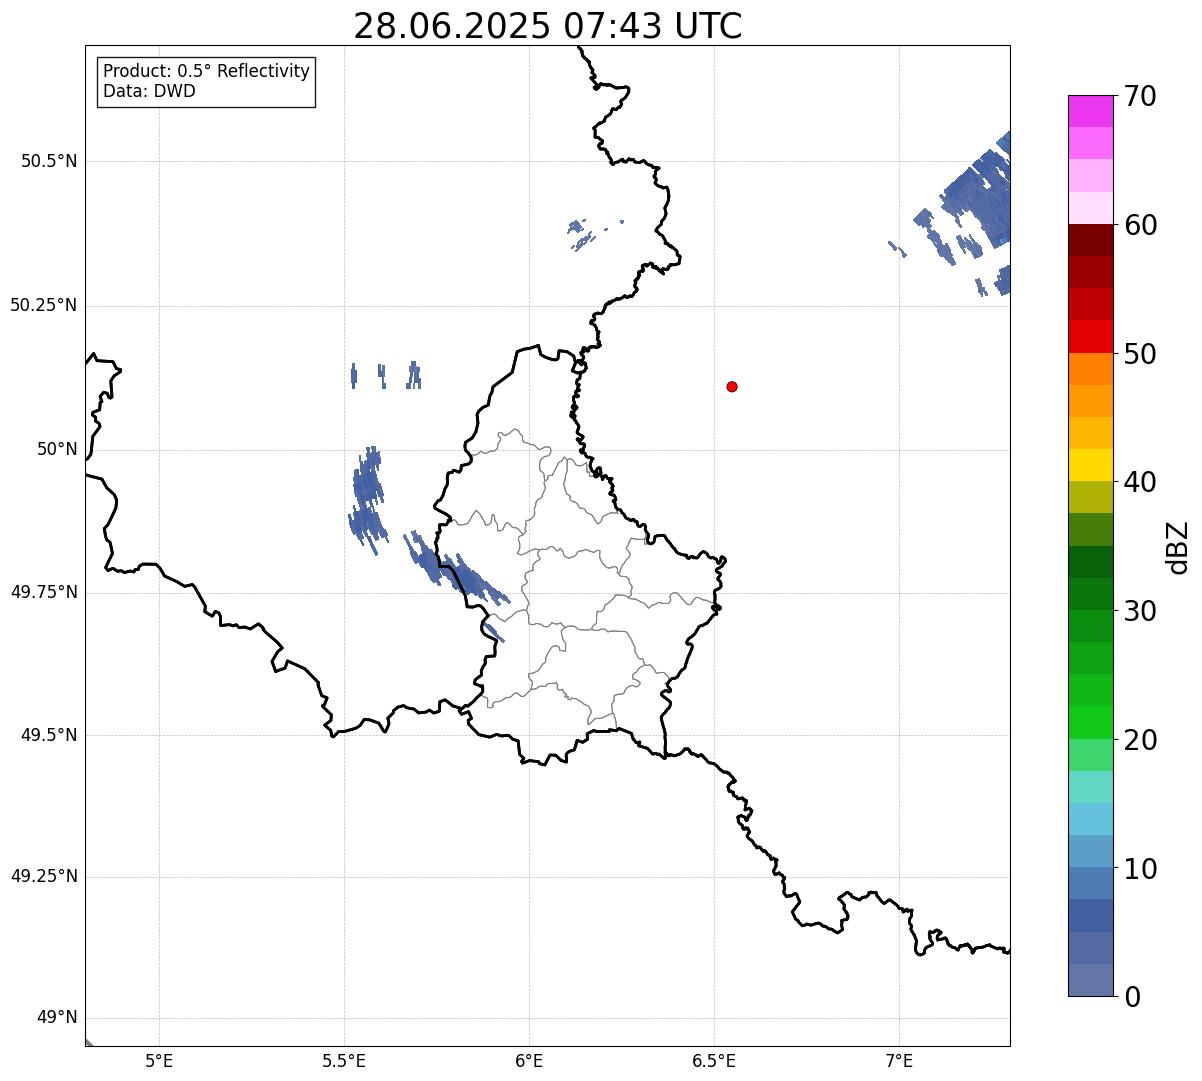Click the longitude label "7°E"
Viewport: 1202px width, 1081px height.
pyautogui.click(x=899, y=1060)
